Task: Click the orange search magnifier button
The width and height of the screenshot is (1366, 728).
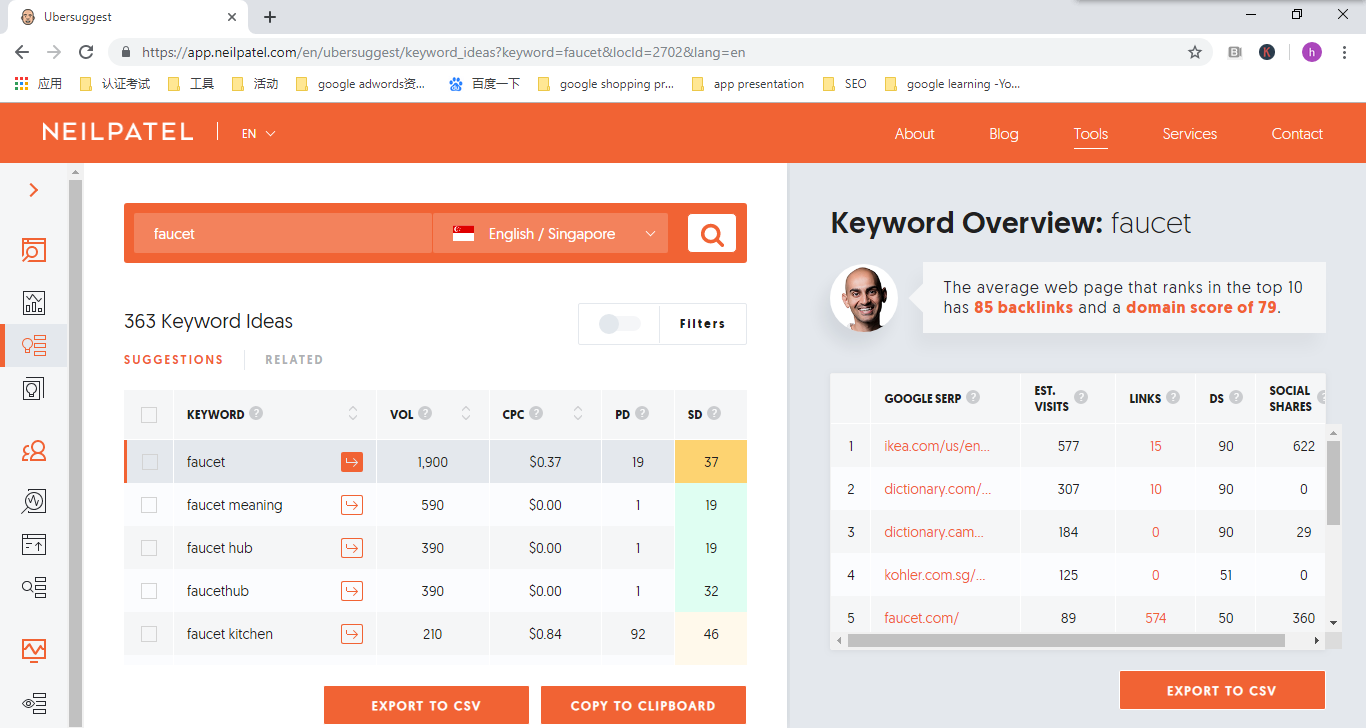Action: [712, 234]
